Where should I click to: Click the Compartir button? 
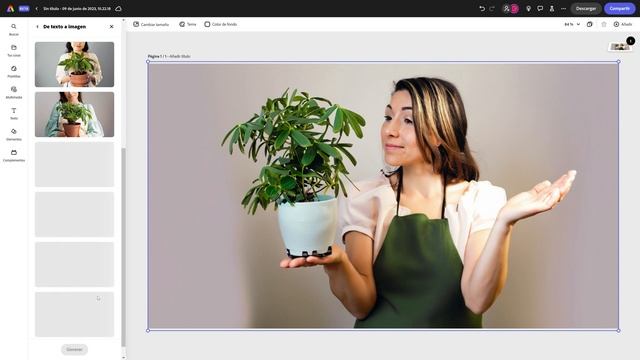point(620,9)
